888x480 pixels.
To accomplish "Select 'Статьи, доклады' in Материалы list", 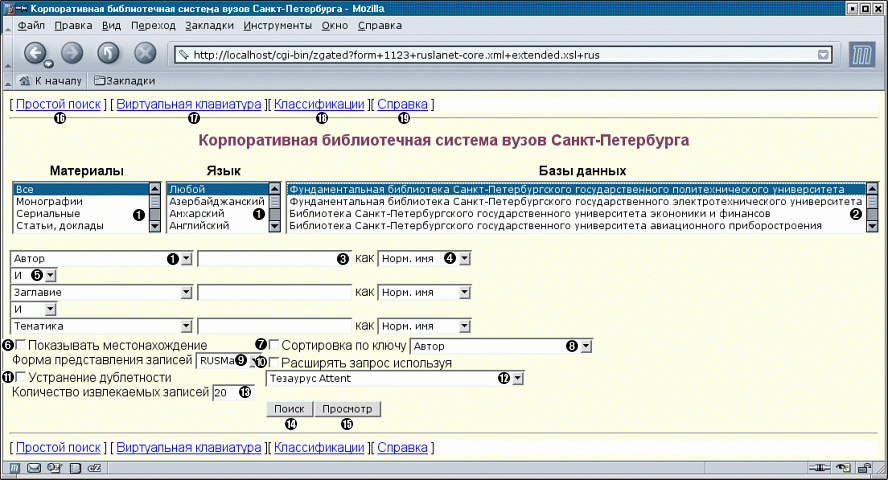I will click(80, 225).
